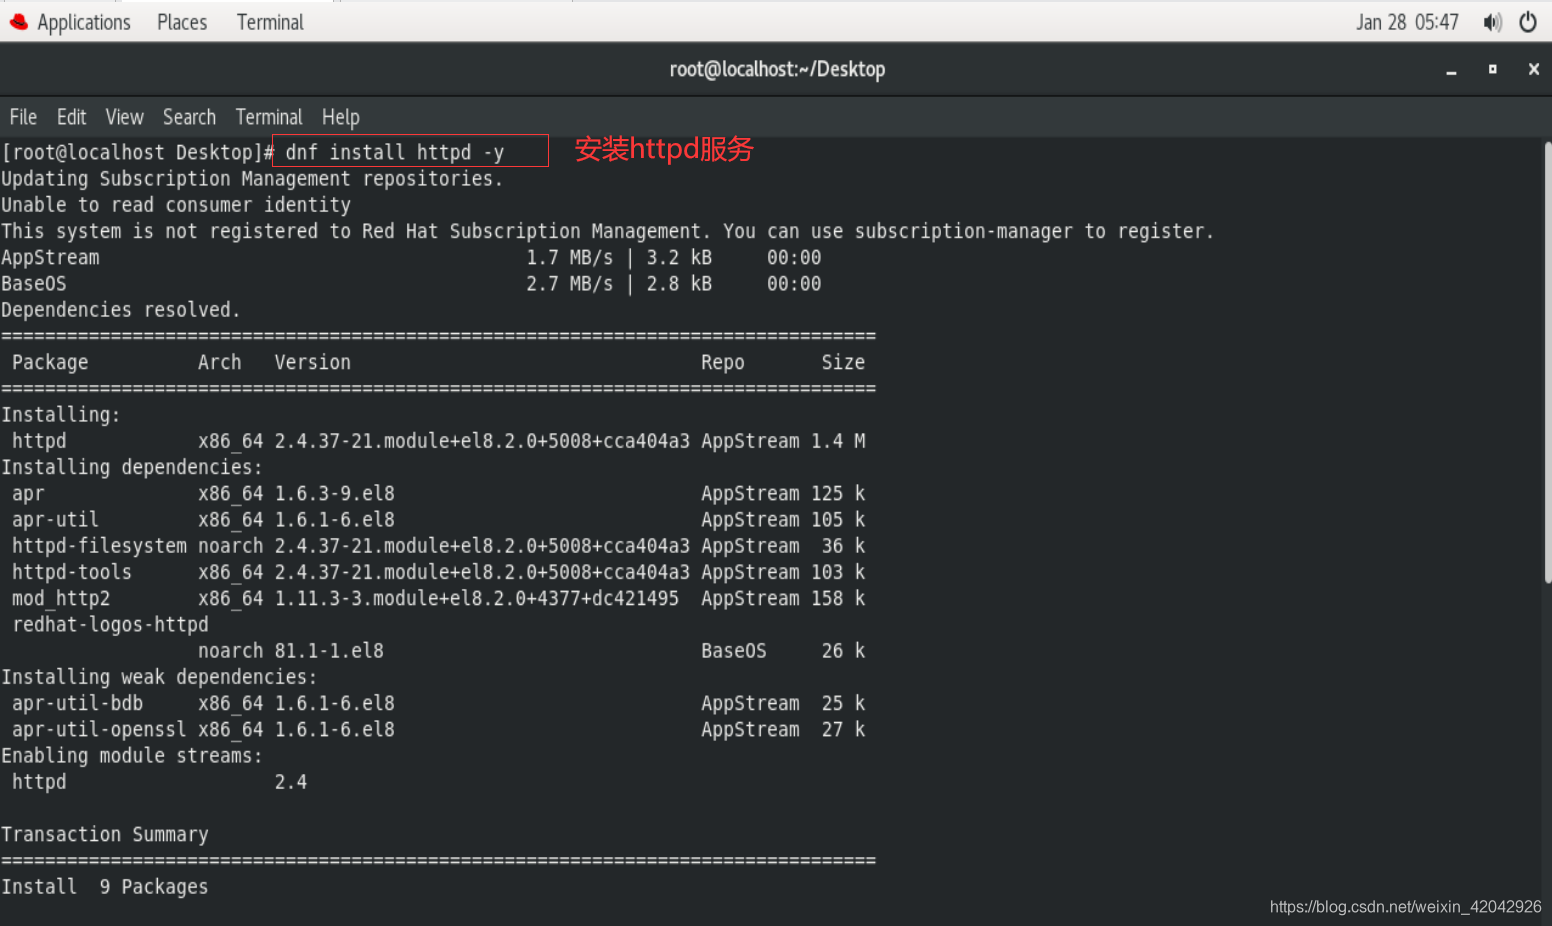The image size is (1552, 926).
Task: Click 'Updating Subscription Management repositories.' line
Action: point(252,179)
